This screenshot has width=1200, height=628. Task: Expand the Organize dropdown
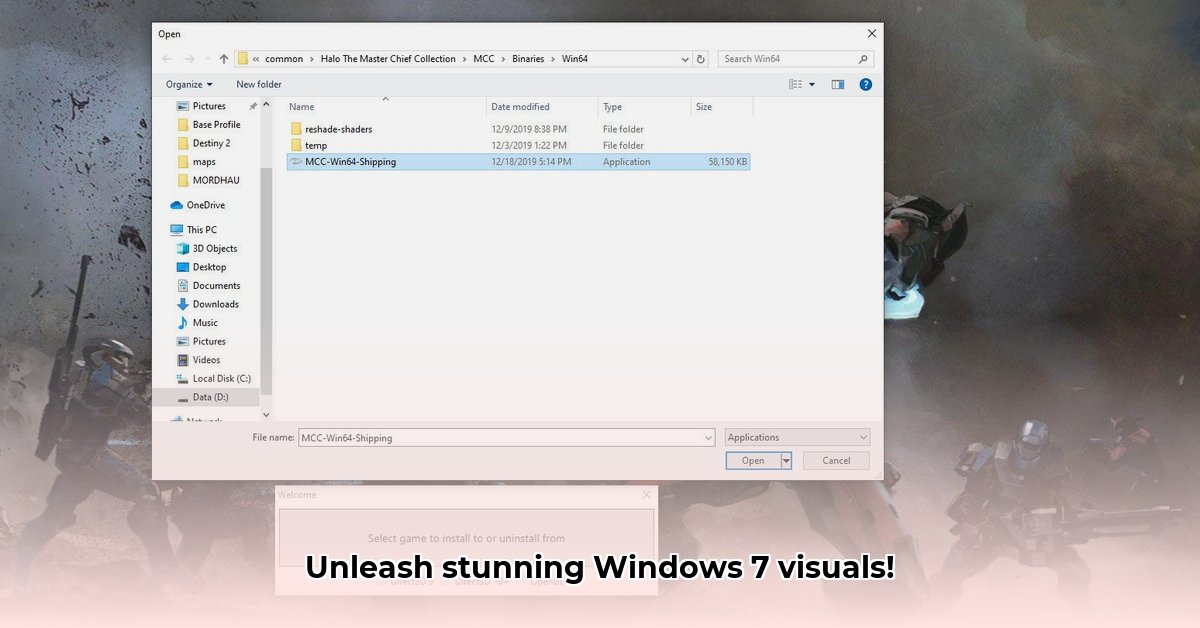tap(189, 84)
